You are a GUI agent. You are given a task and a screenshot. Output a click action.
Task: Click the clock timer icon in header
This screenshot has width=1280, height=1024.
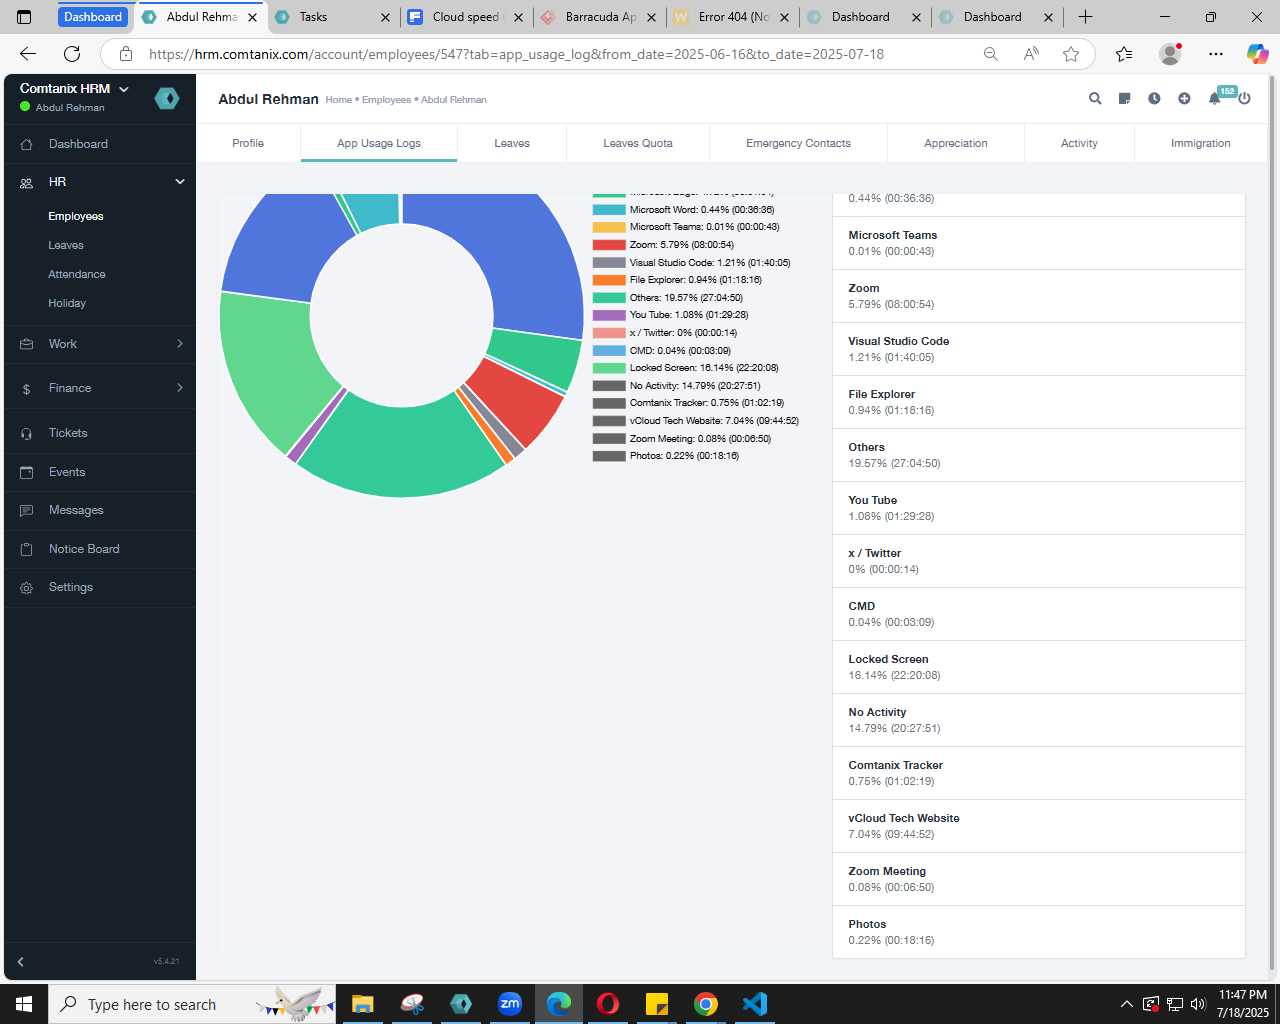click(1154, 98)
